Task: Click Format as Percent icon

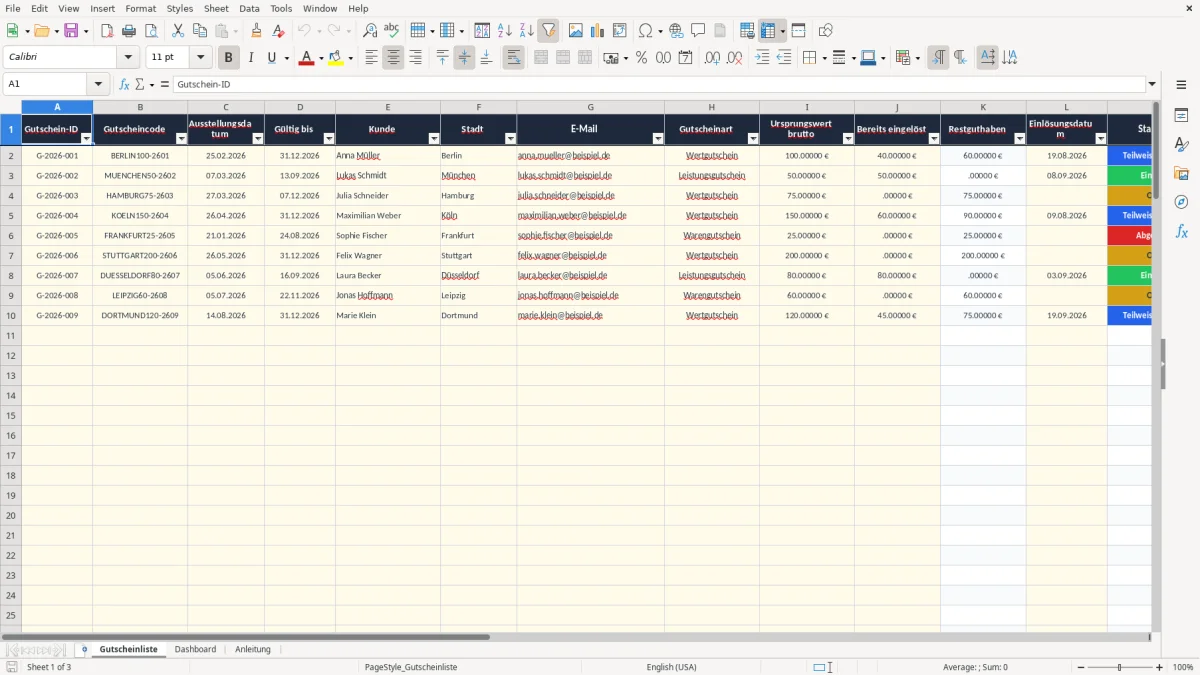Action: [x=641, y=58]
